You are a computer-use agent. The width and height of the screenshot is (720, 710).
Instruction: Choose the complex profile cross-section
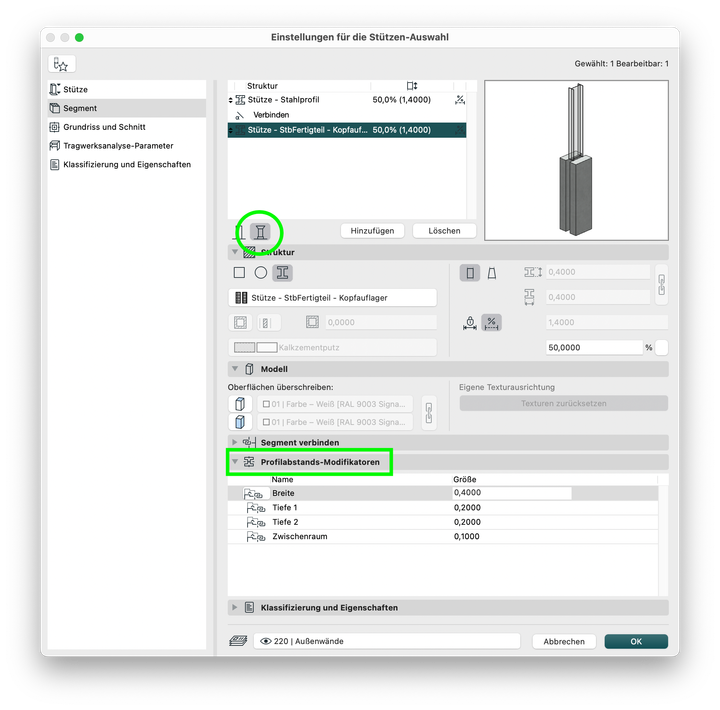[x=282, y=273]
